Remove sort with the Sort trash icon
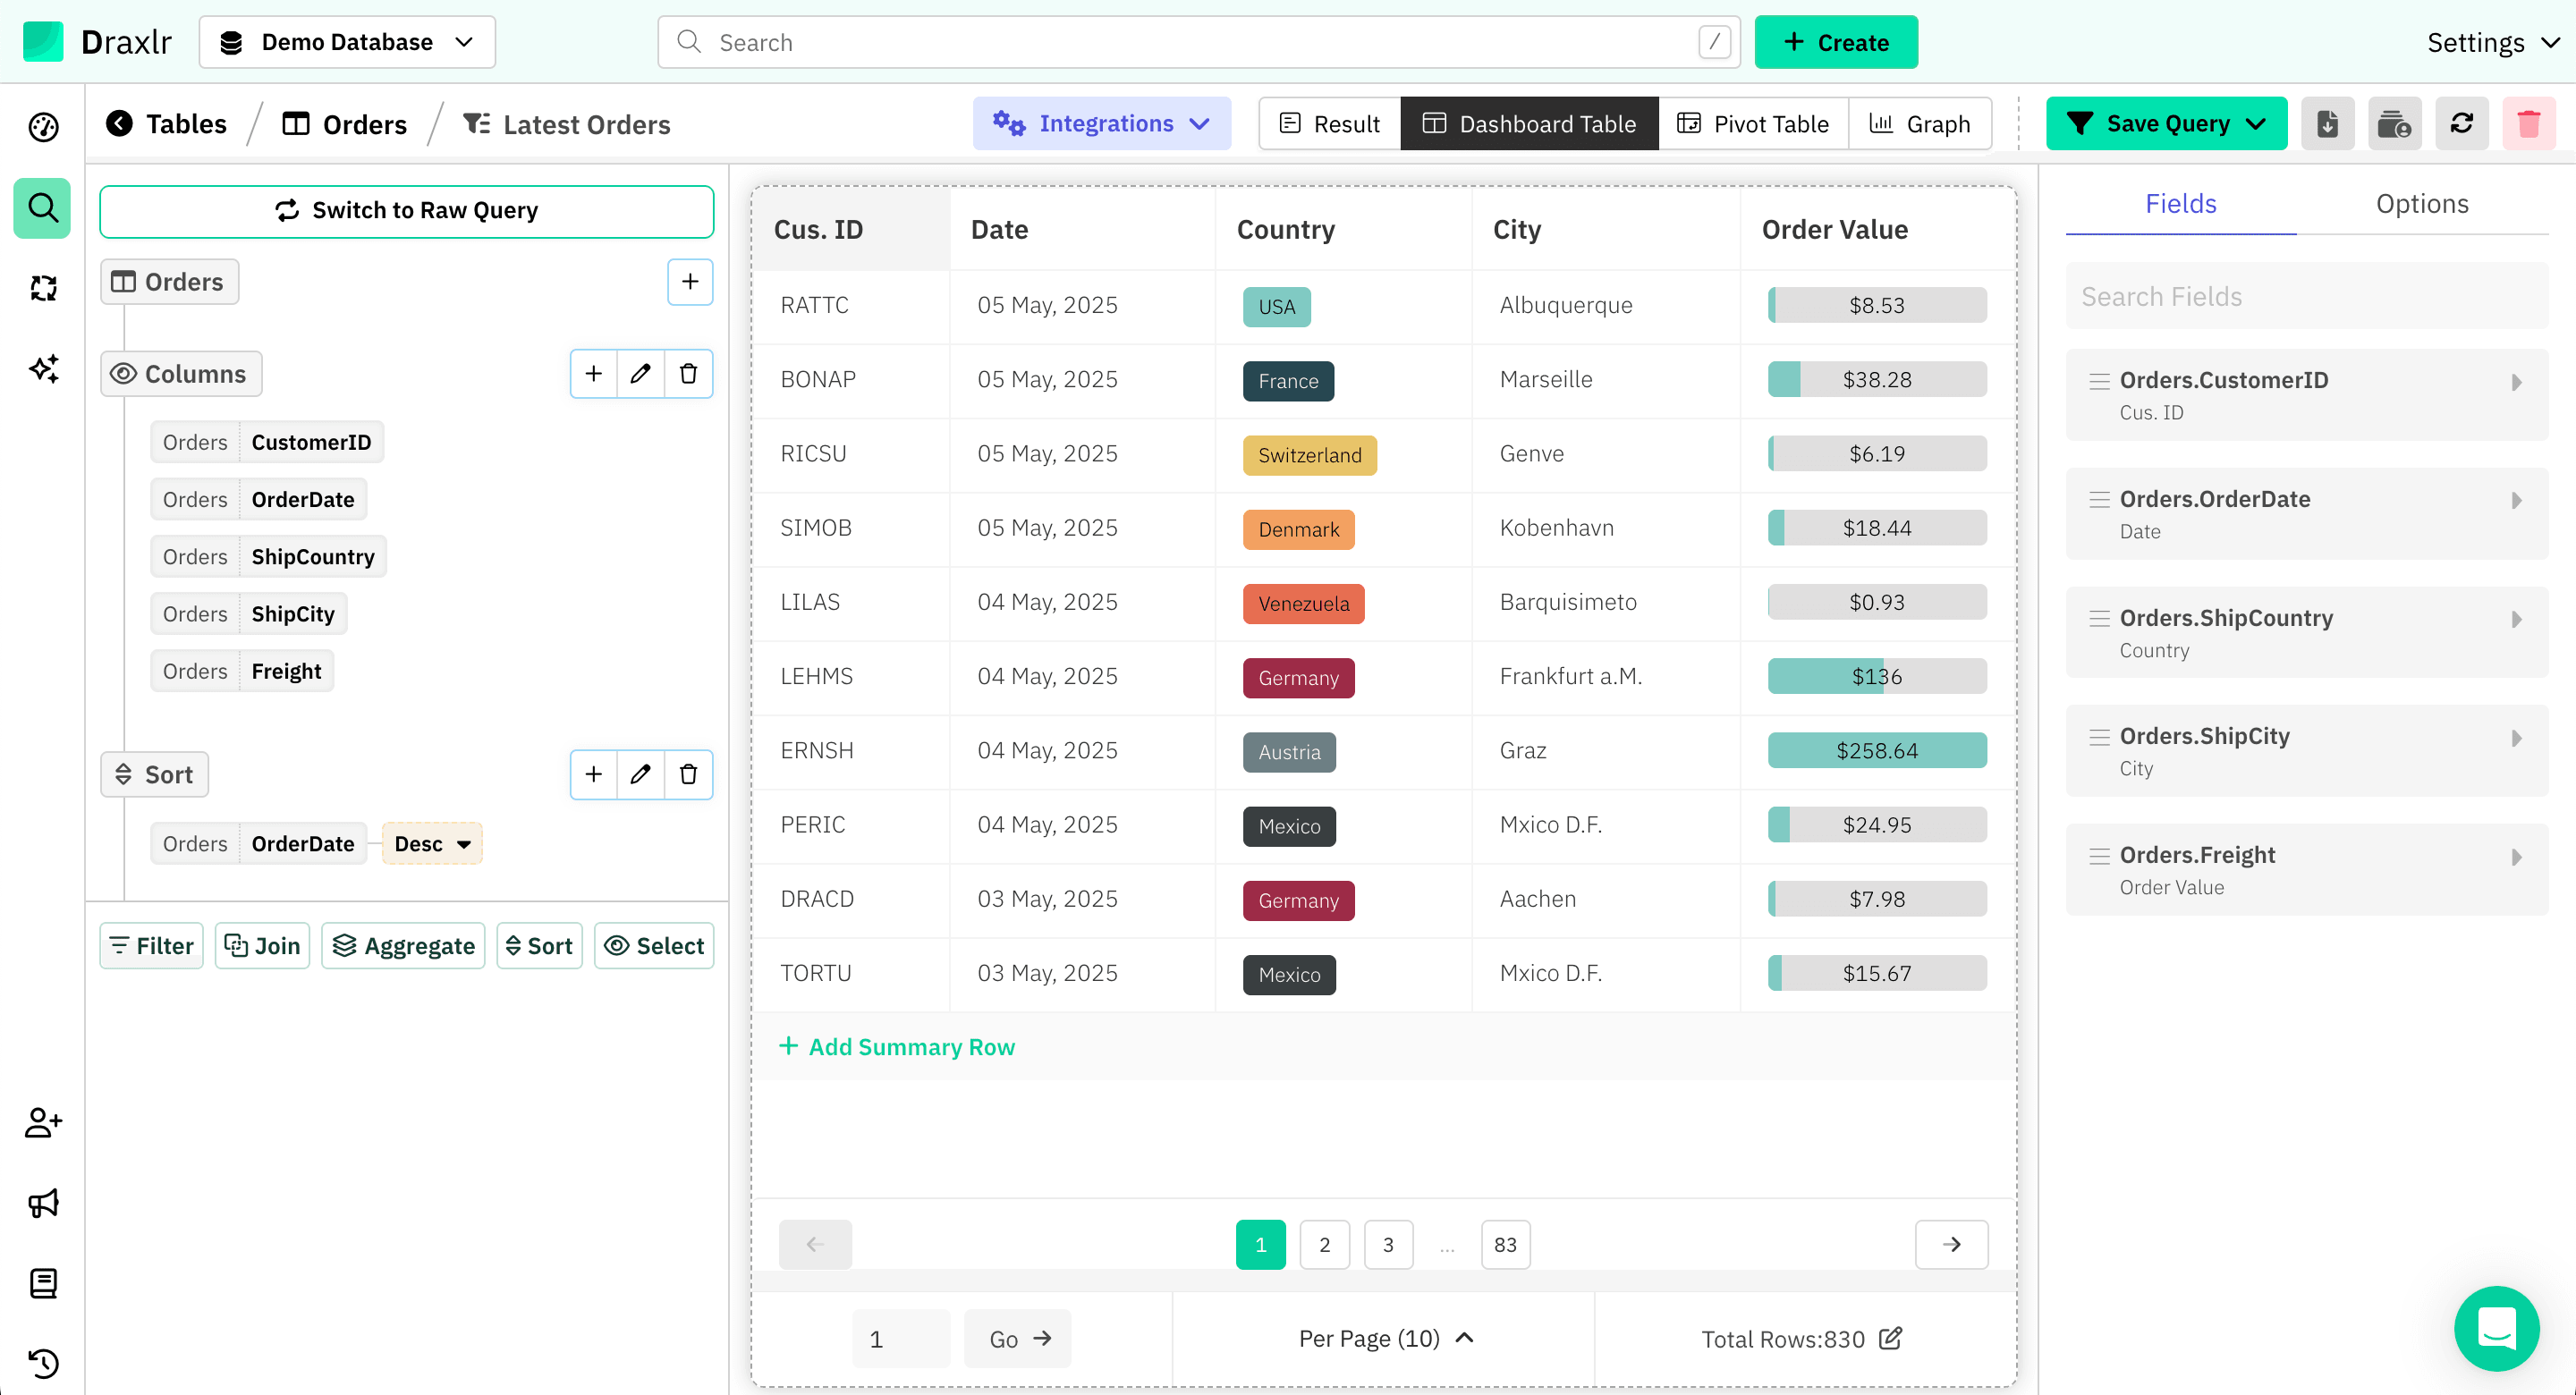The image size is (2576, 1395). pyautogui.click(x=688, y=775)
